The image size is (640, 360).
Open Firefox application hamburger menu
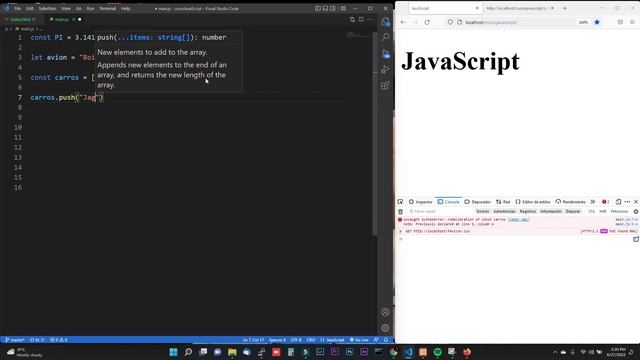632,22
